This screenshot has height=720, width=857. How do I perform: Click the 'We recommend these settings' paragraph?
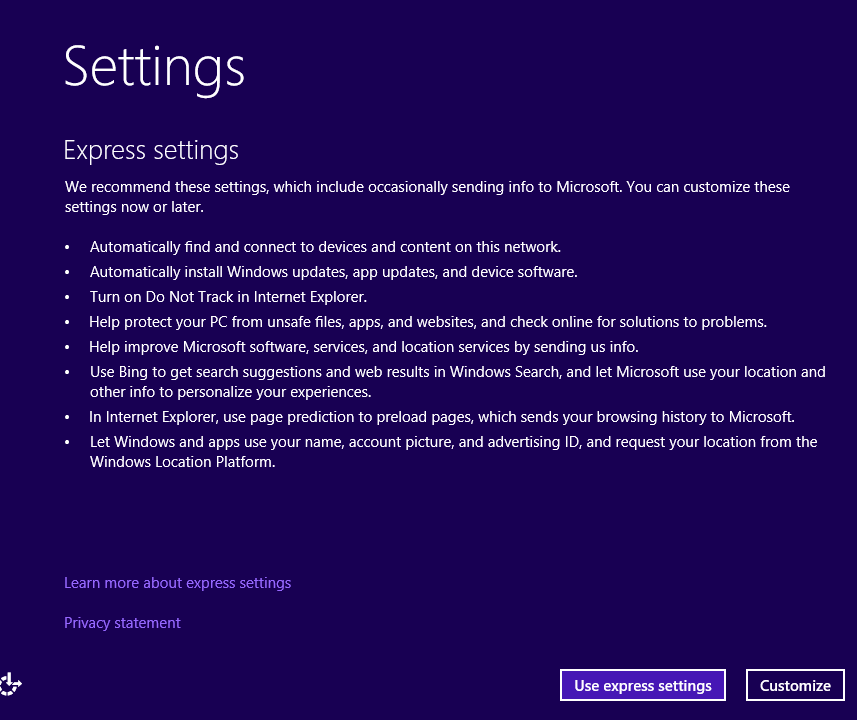[x=427, y=196]
